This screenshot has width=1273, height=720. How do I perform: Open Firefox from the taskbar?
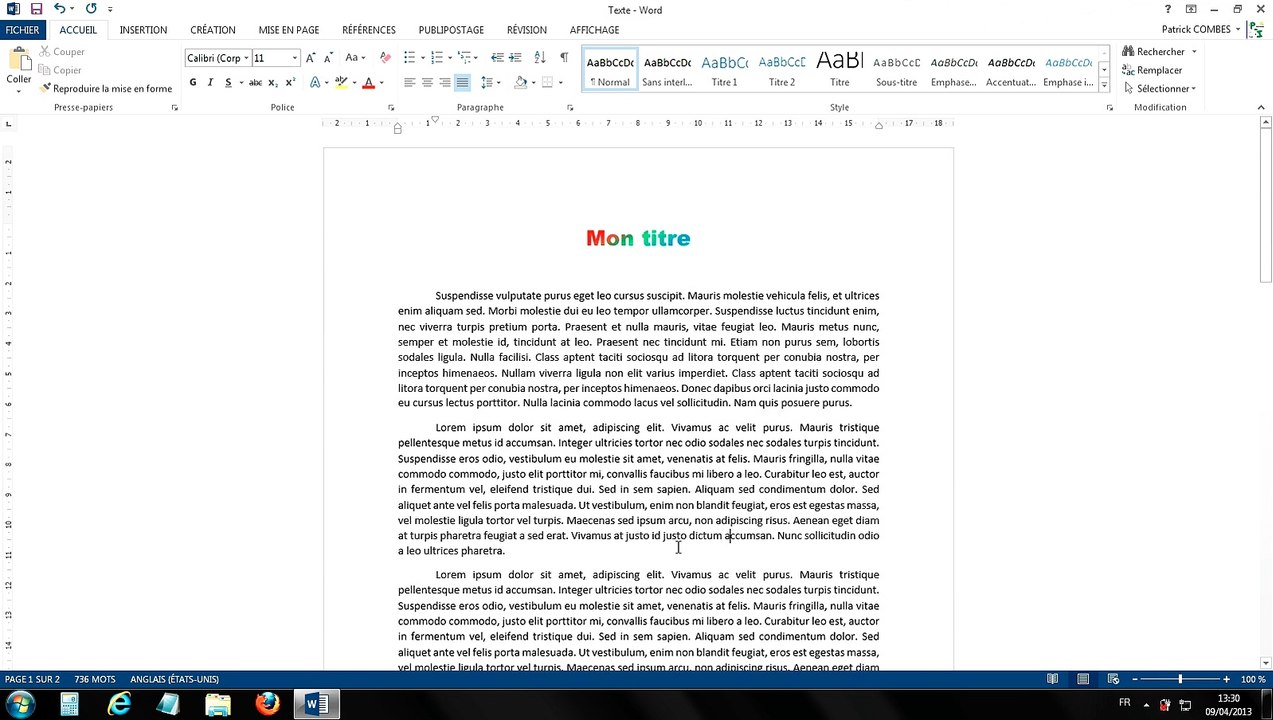(x=267, y=705)
